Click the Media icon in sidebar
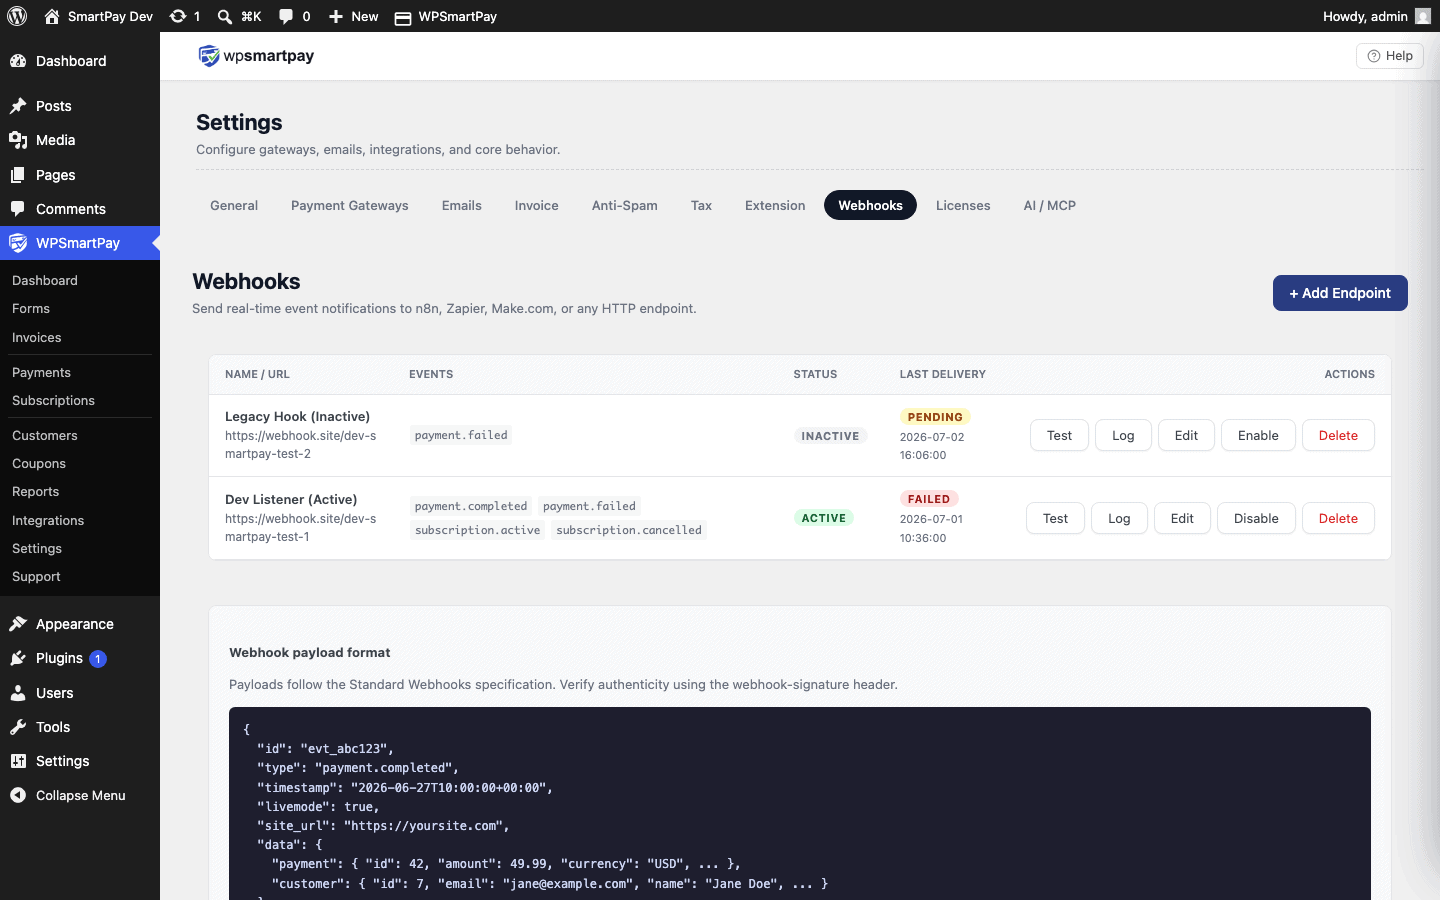This screenshot has width=1440, height=900. 18,140
